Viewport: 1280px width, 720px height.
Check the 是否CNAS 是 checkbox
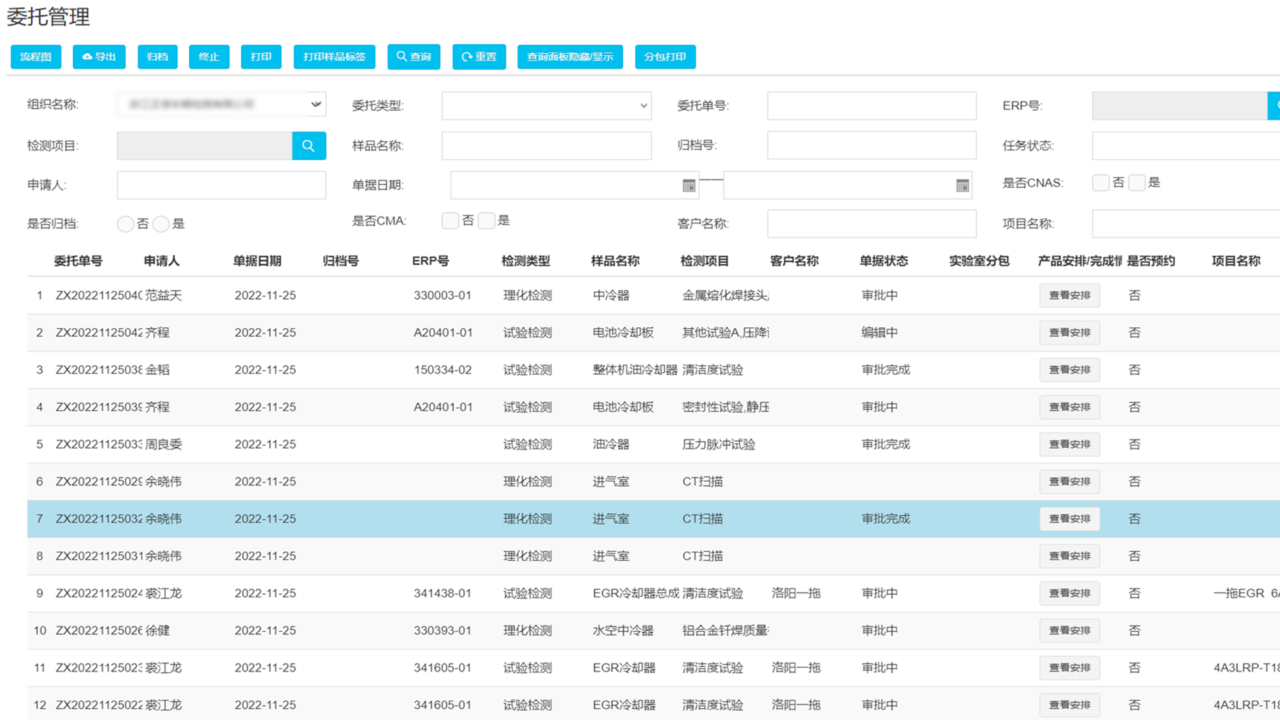pyautogui.click(x=1137, y=182)
